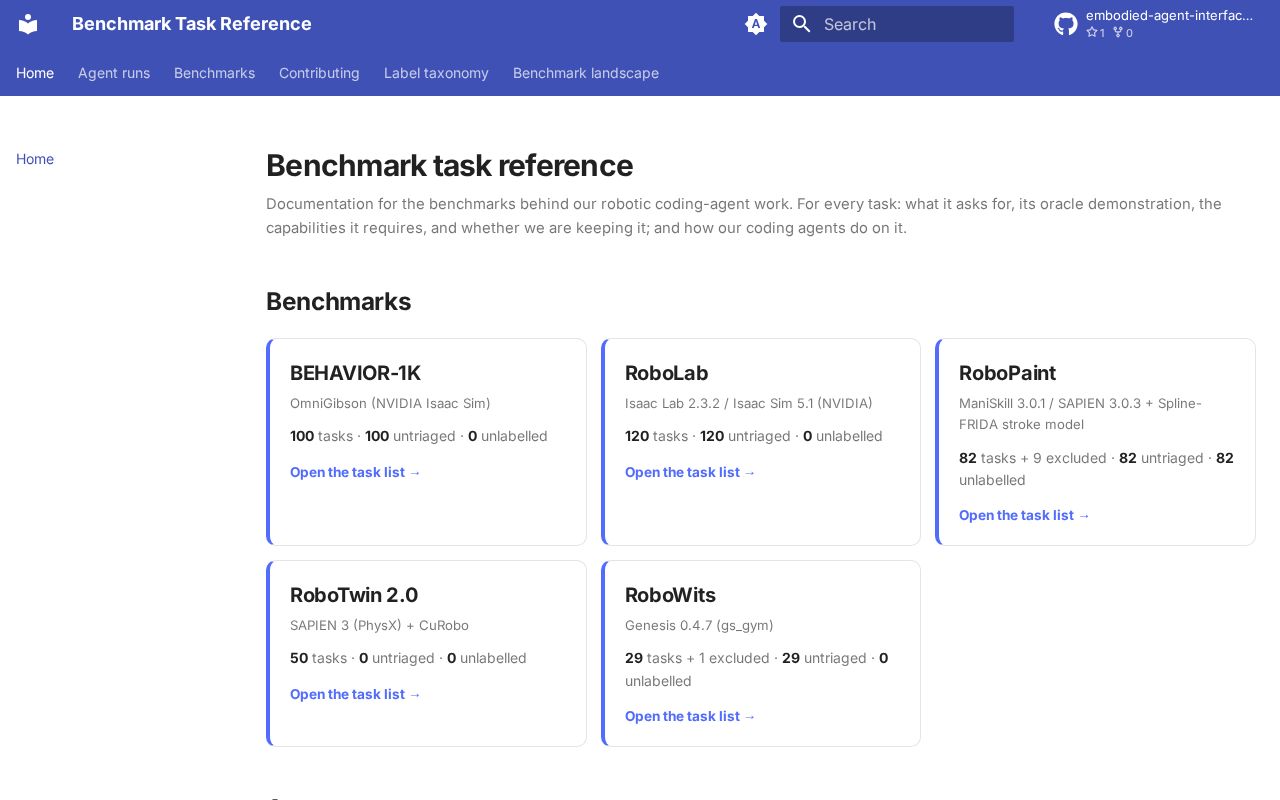Viewport: 1280px width, 800px height.
Task: Open the Label taxonomy tab
Action: tap(436, 73)
